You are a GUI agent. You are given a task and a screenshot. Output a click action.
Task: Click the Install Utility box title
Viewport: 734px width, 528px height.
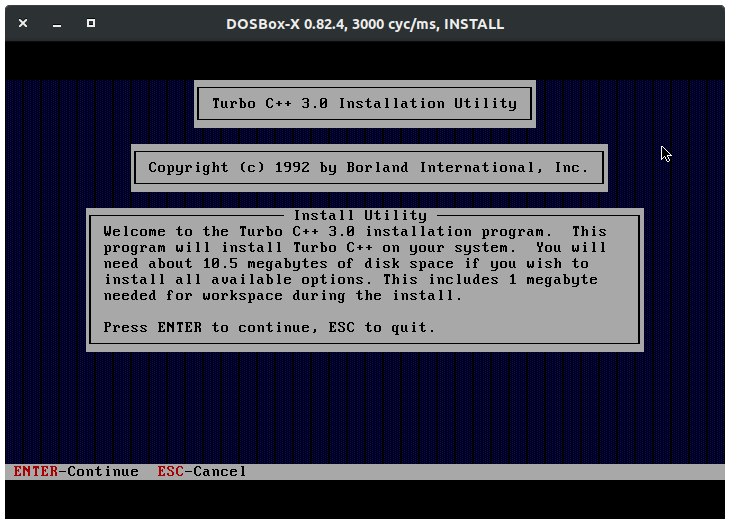[x=360, y=215]
